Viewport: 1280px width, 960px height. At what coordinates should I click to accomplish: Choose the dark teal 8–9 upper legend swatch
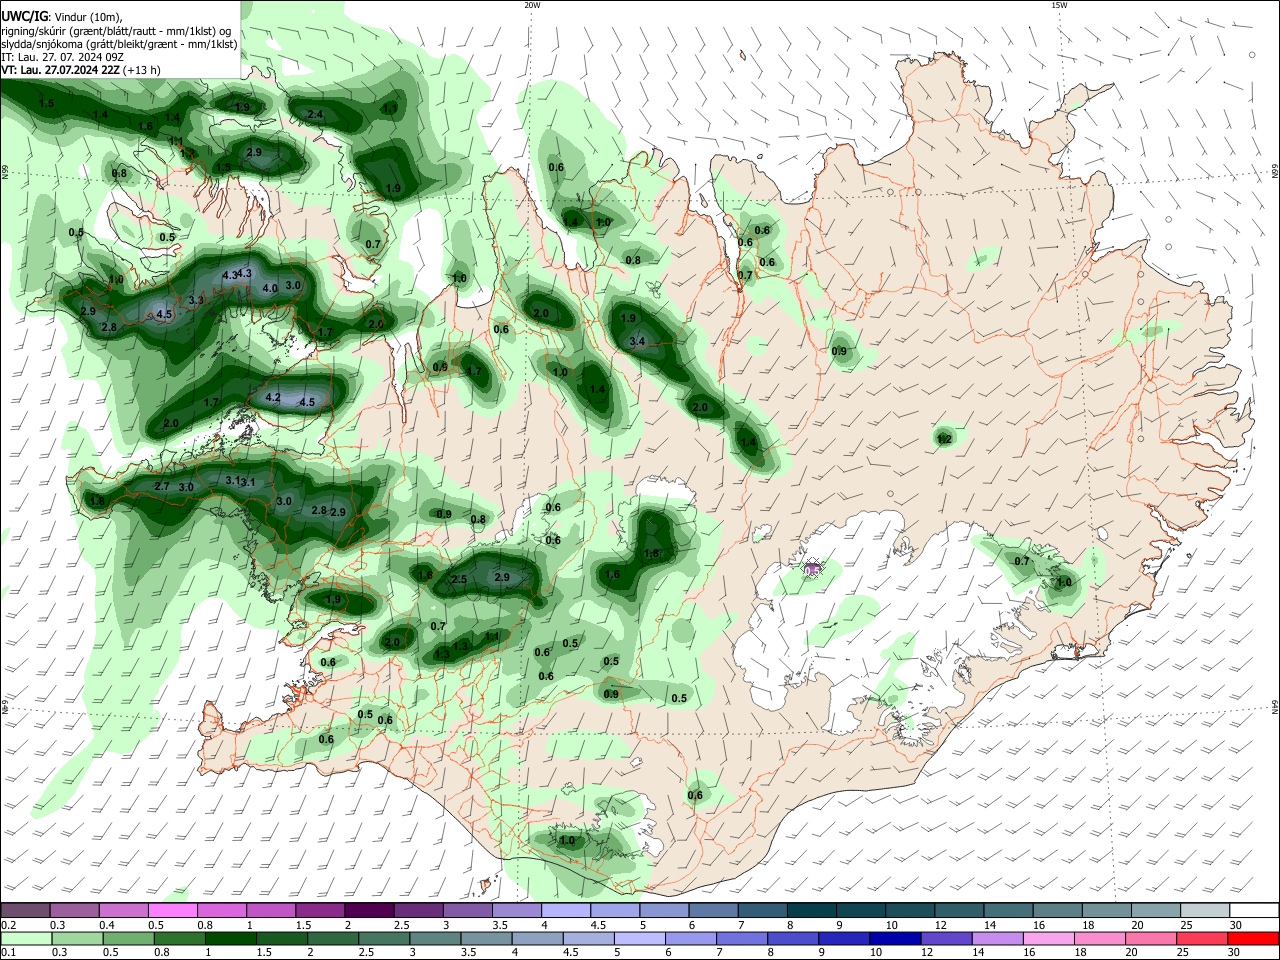[811, 910]
